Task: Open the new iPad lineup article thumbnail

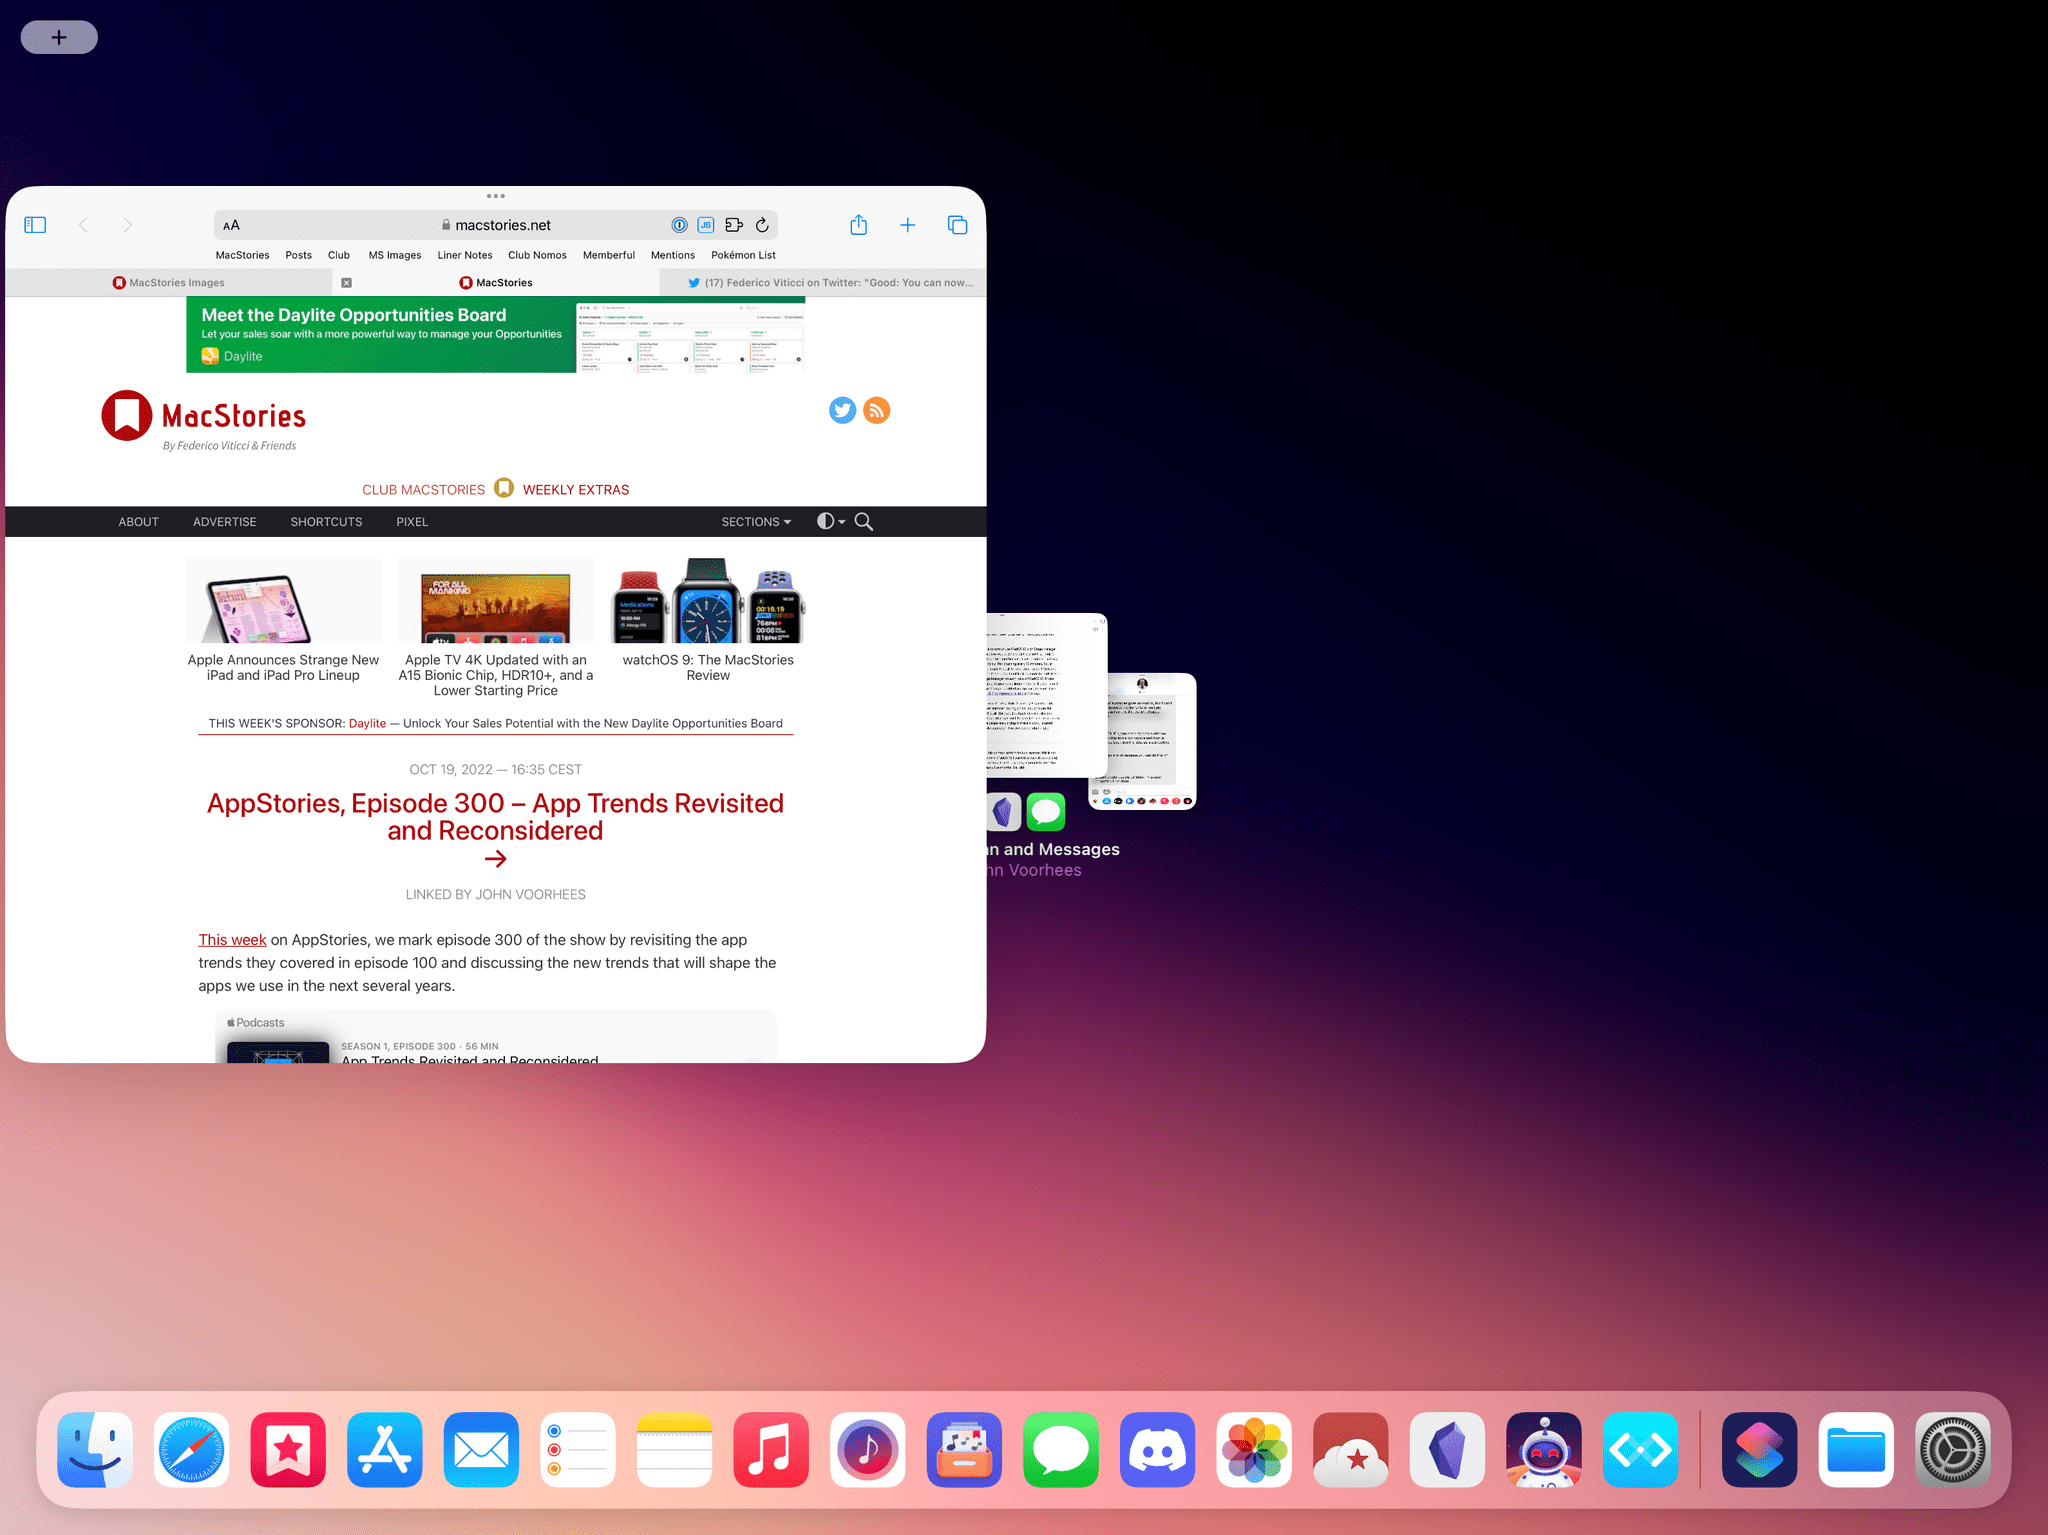Action: point(283,600)
